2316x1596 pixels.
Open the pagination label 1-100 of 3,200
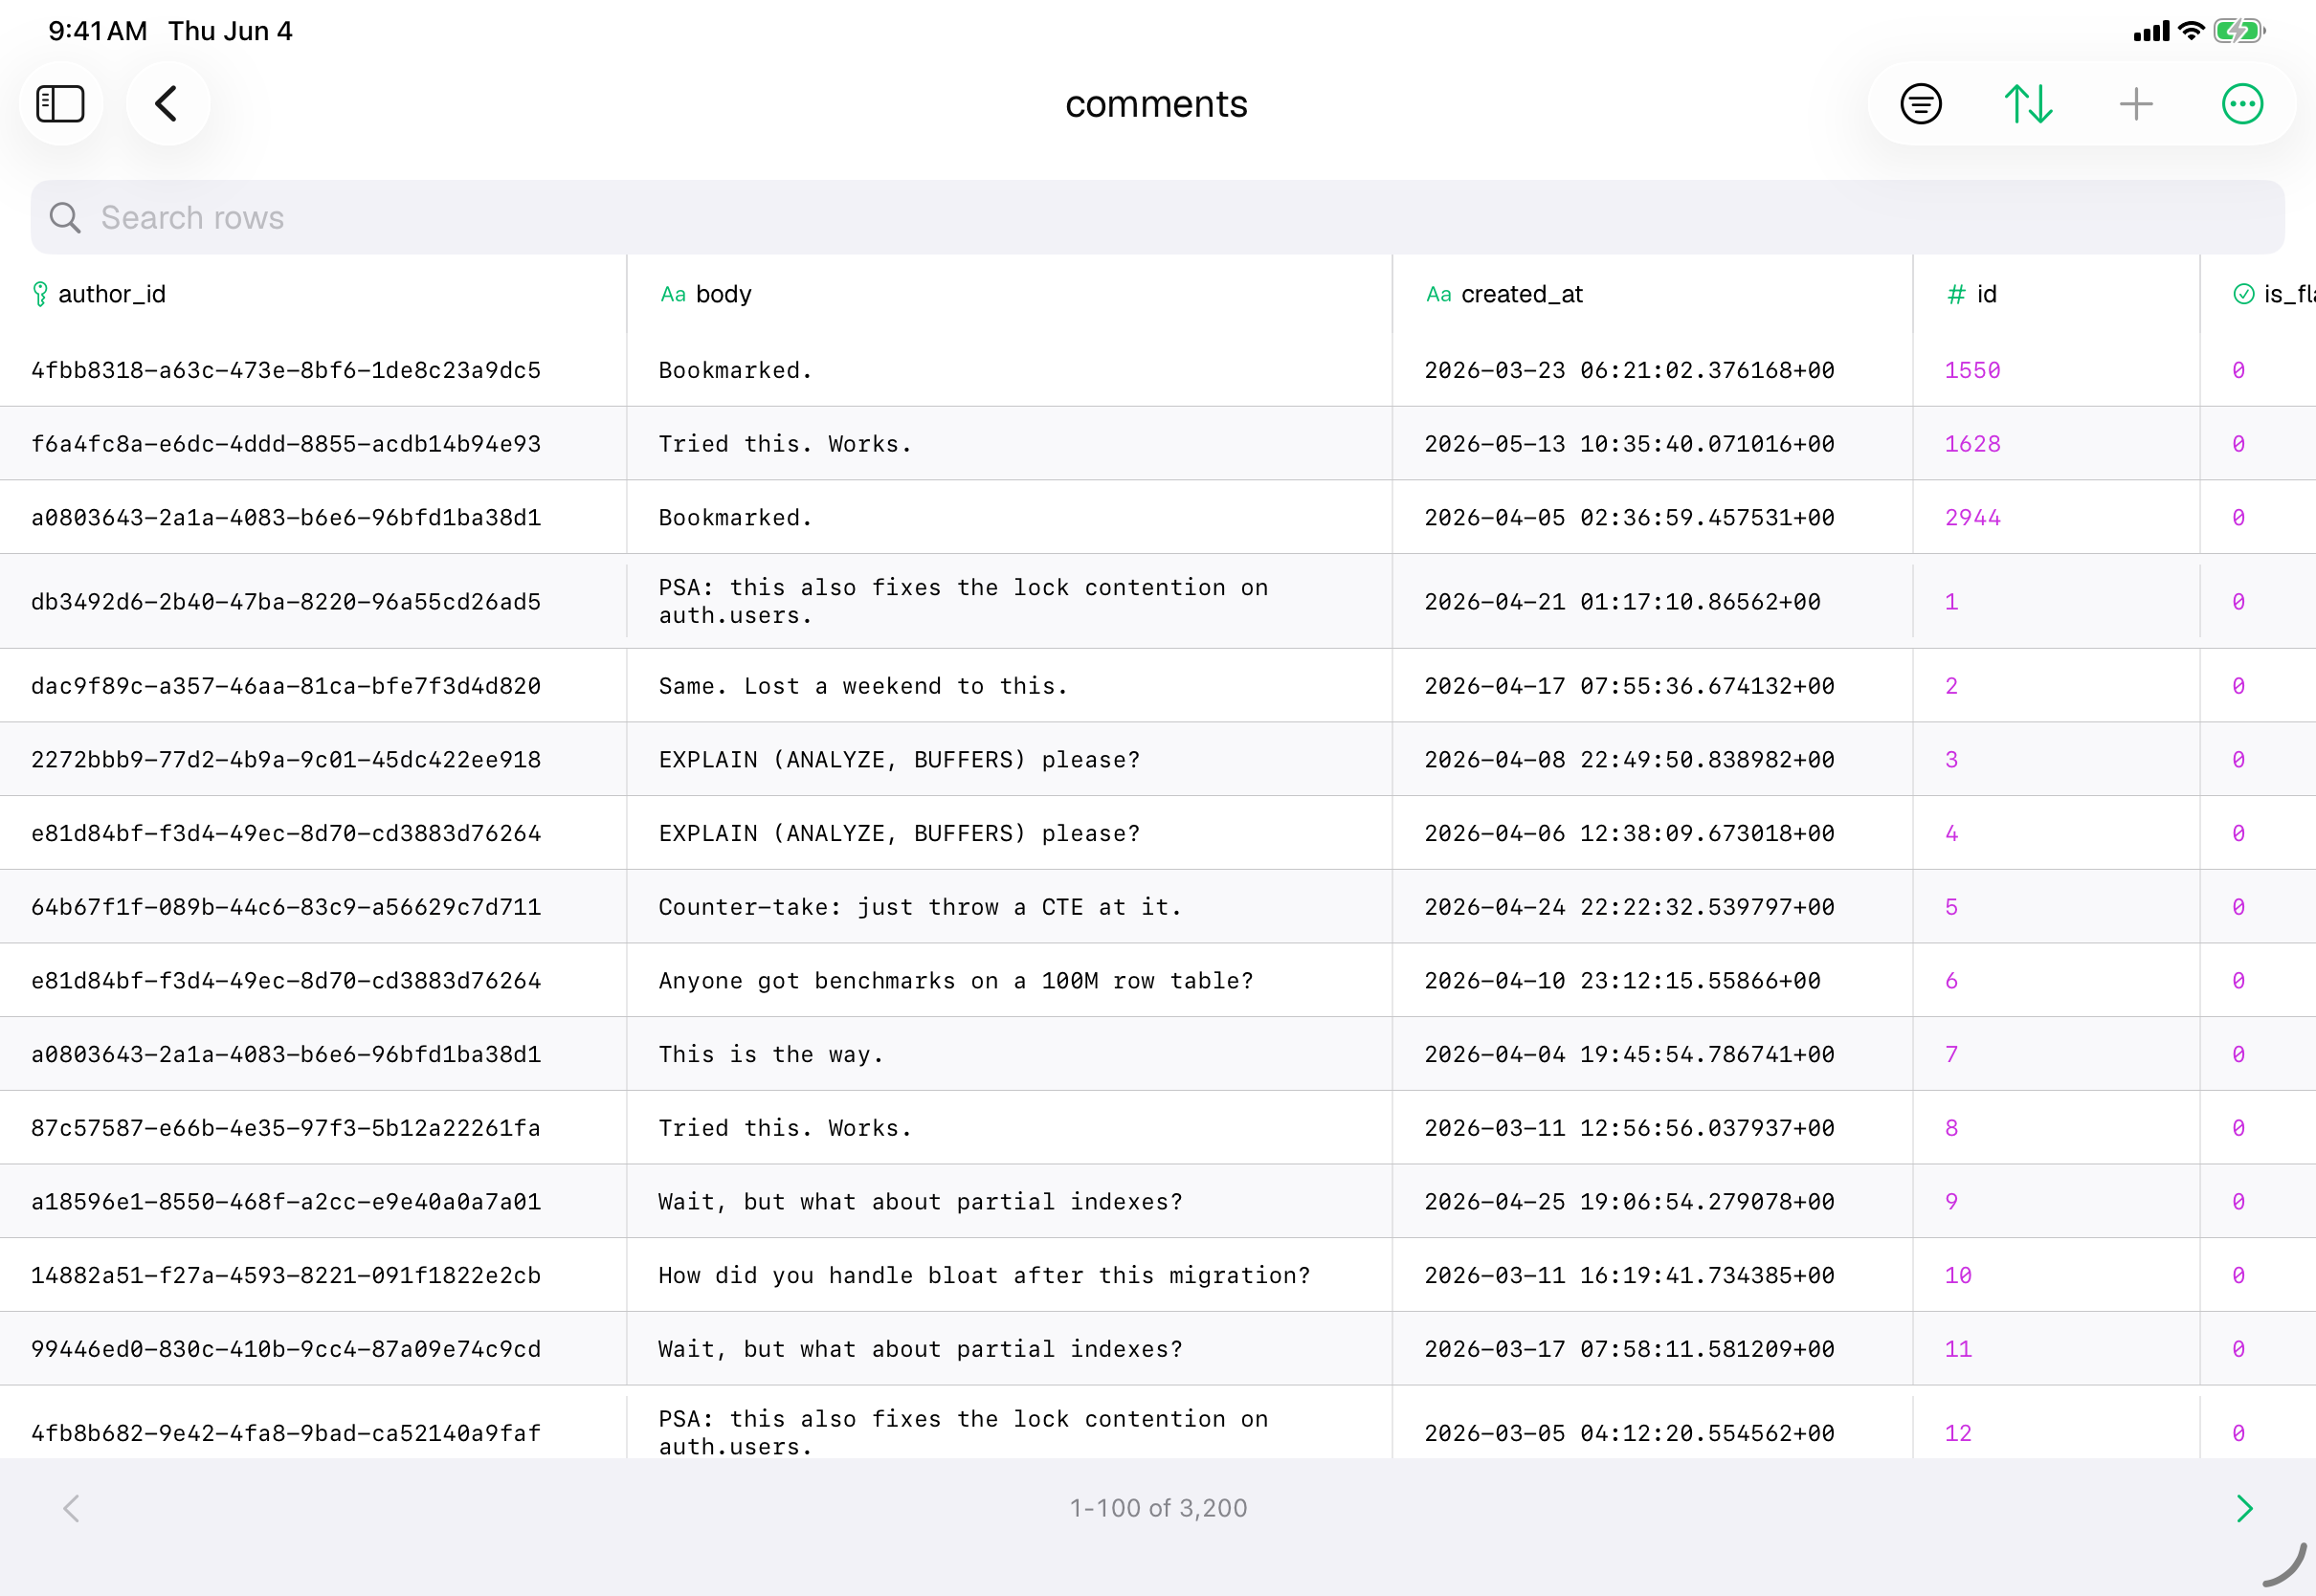pos(1158,1508)
